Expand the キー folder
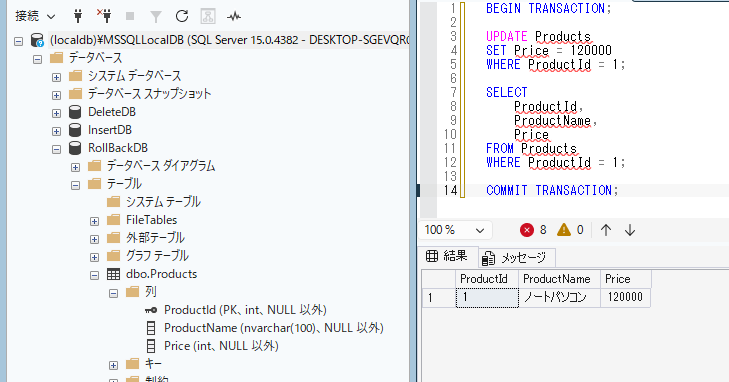 [113, 366]
